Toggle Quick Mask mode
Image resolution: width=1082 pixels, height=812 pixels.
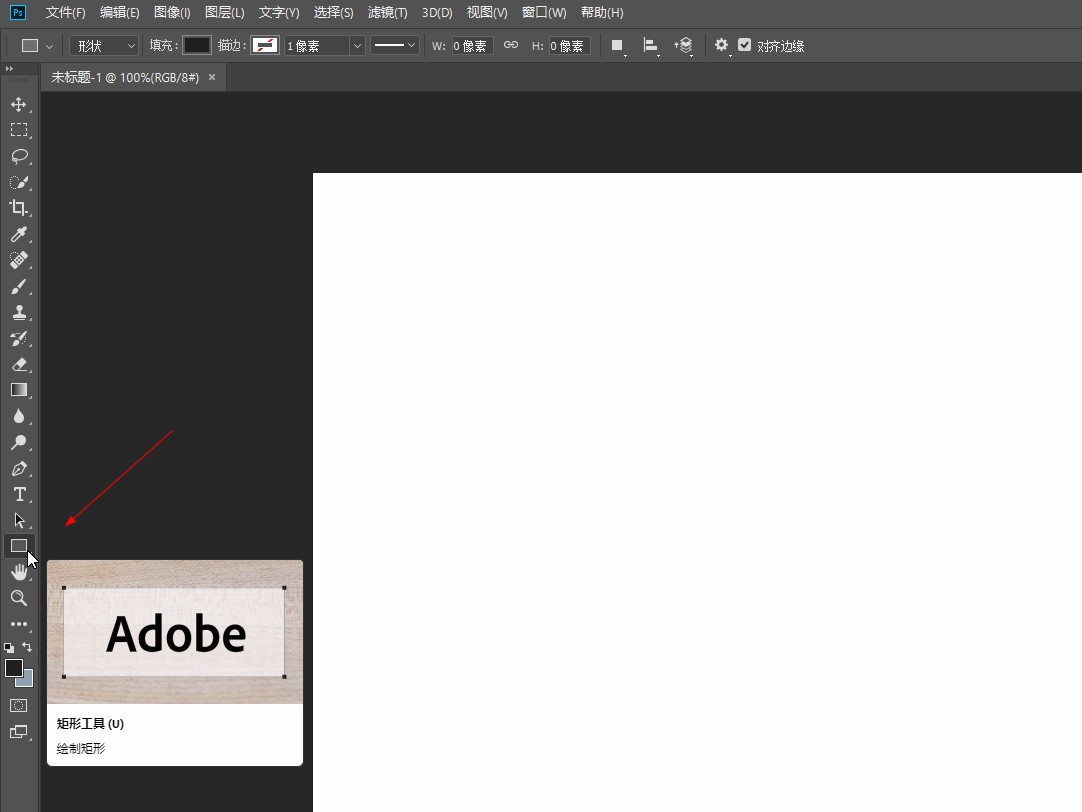tap(19, 706)
